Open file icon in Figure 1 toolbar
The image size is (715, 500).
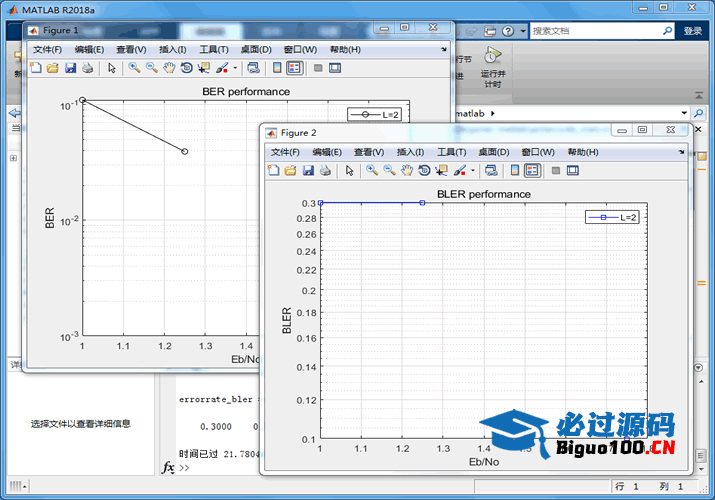53,68
